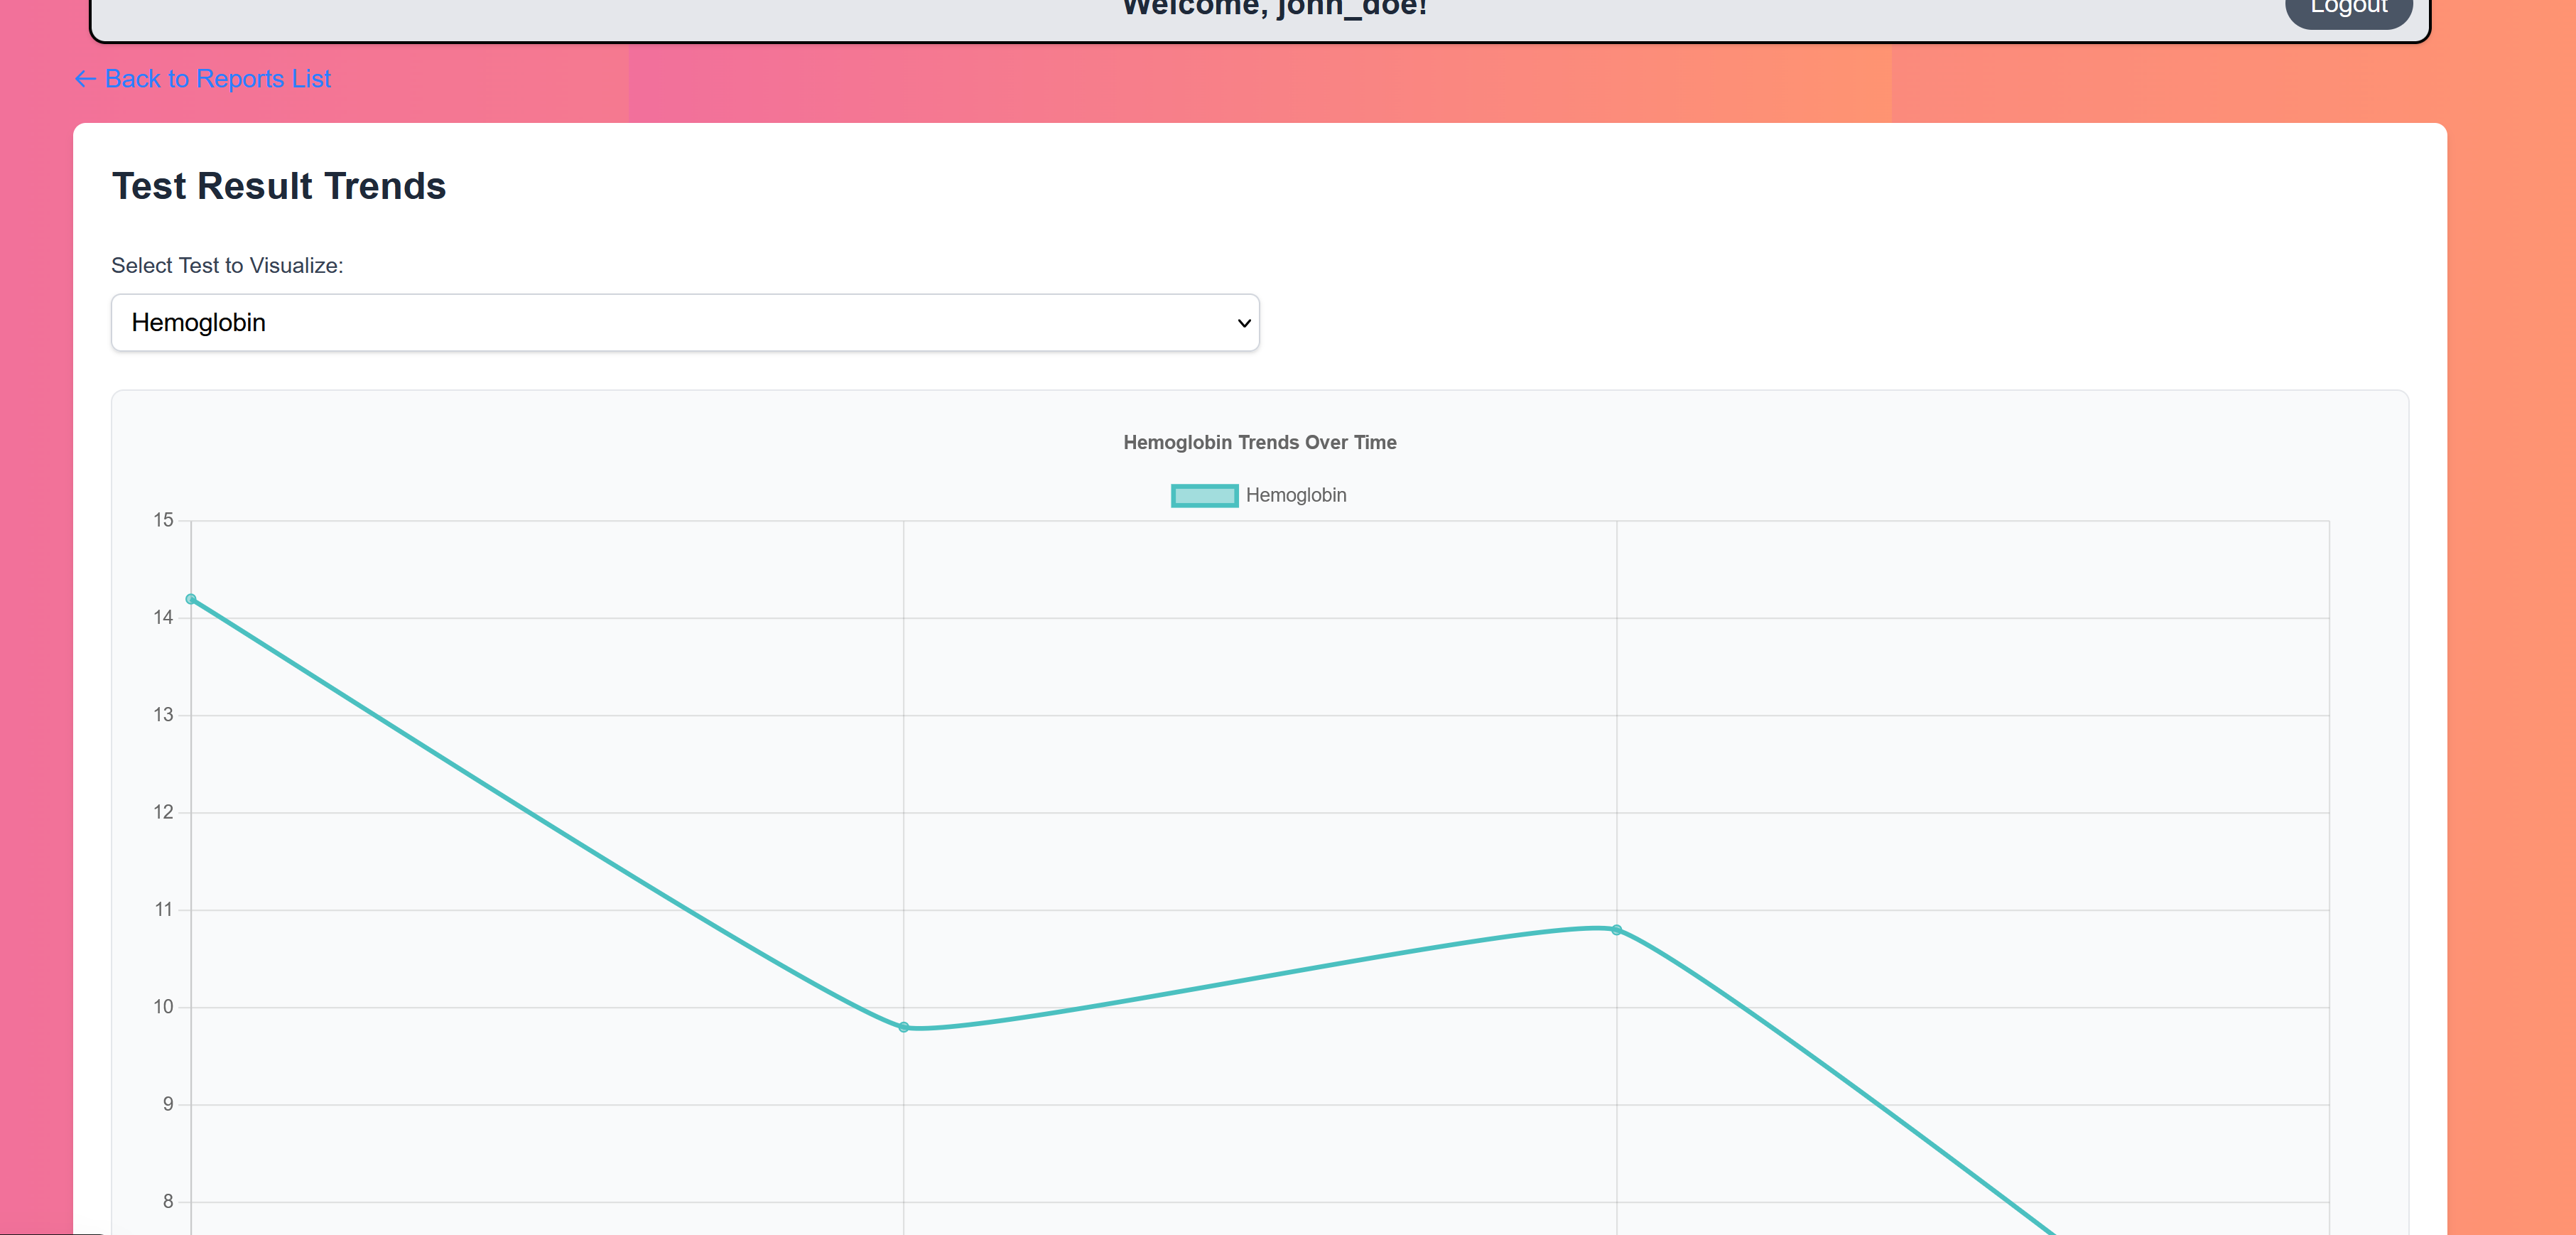Image resolution: width=2576 pixels, height=1235 pixels.
Task: Click the y-axis label 15
Action: coord(163,520)
